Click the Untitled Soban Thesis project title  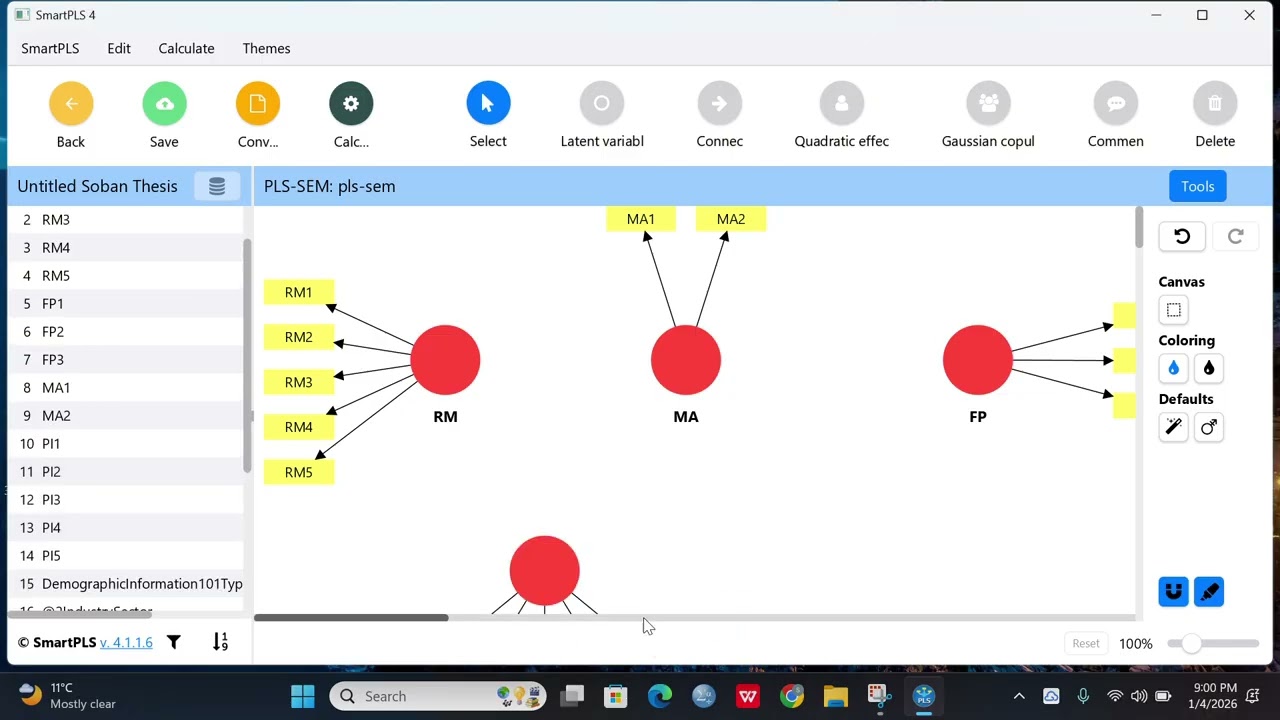pos(97,186)
